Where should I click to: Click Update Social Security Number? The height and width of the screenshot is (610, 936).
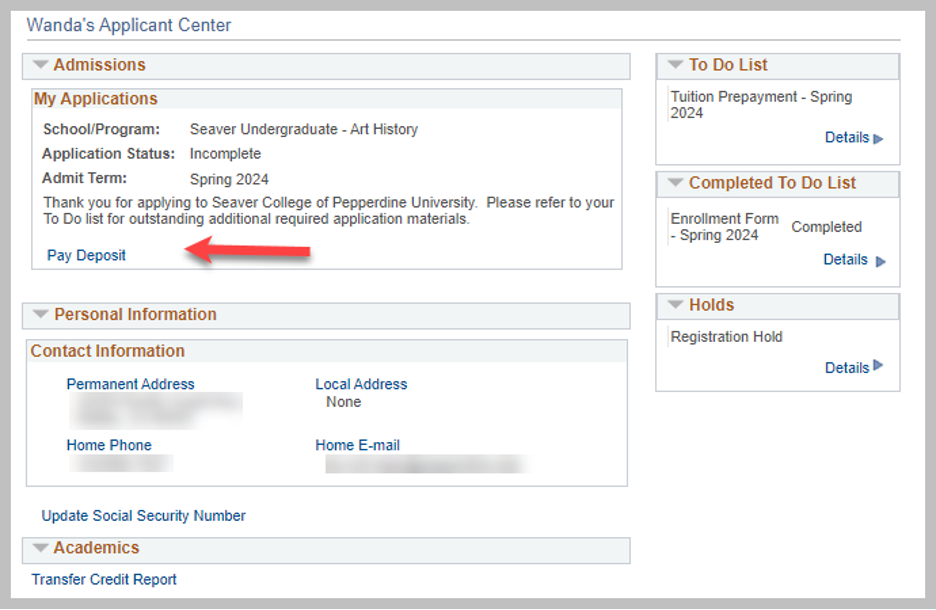tap(143, 516)
